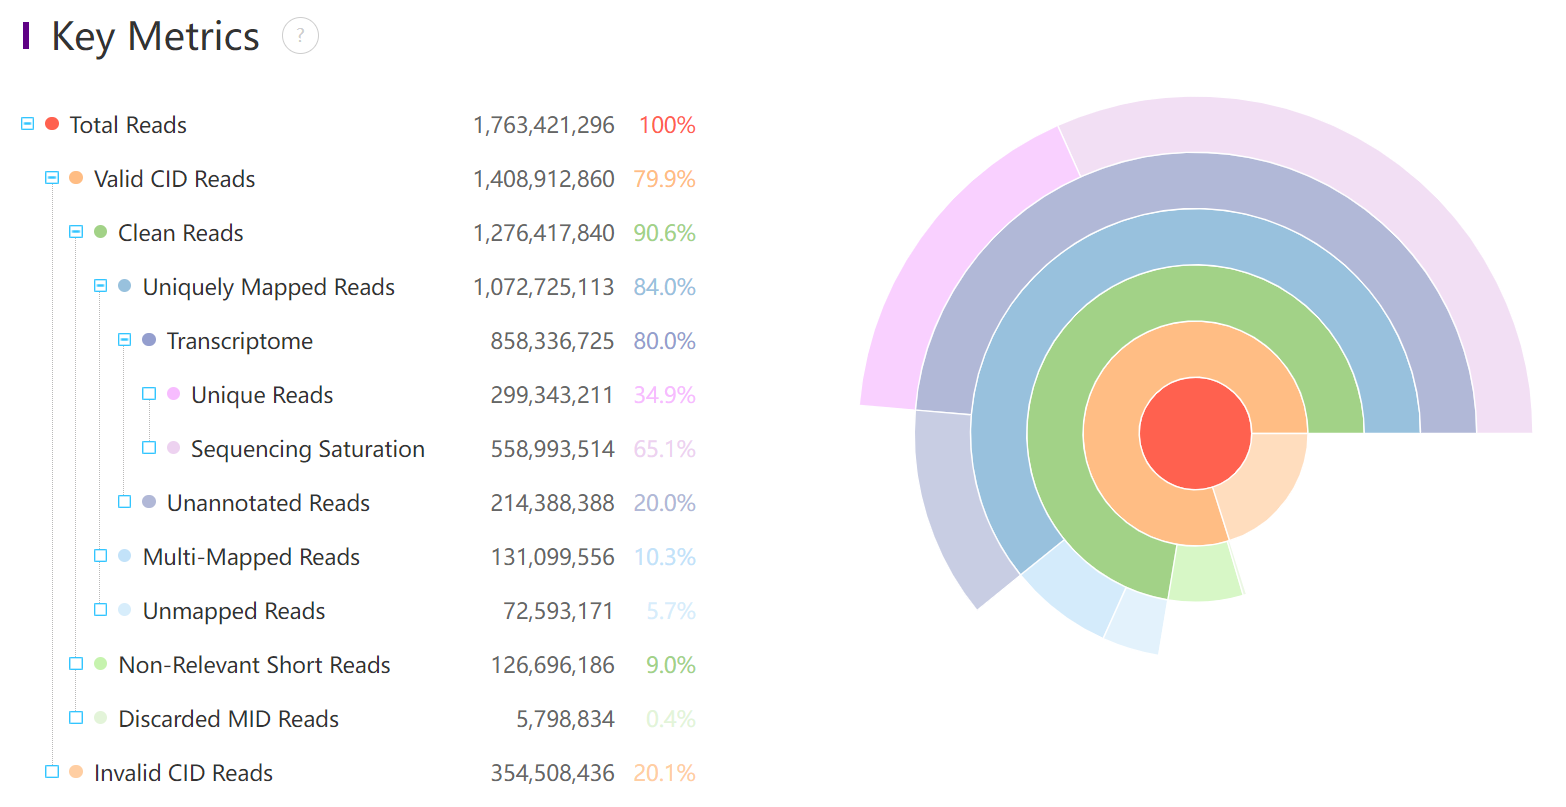Click the 79.9% percentage
This screenshot has height=807, width=1566.
coord(664,179)
